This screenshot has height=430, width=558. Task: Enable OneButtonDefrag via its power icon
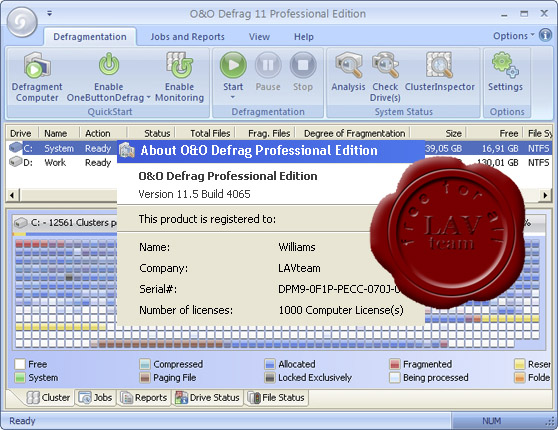(109, 64)
